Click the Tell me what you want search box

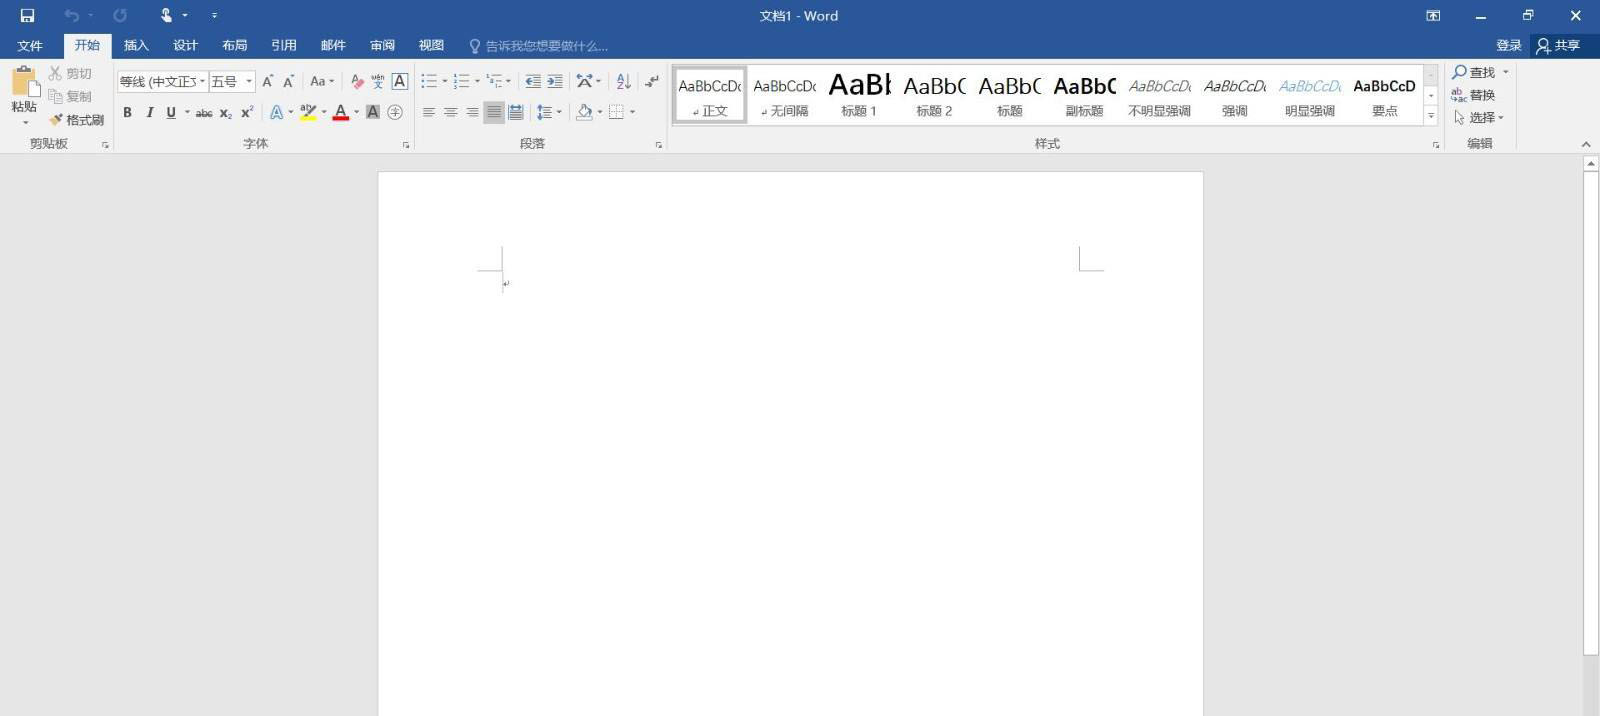pos(540,46)
